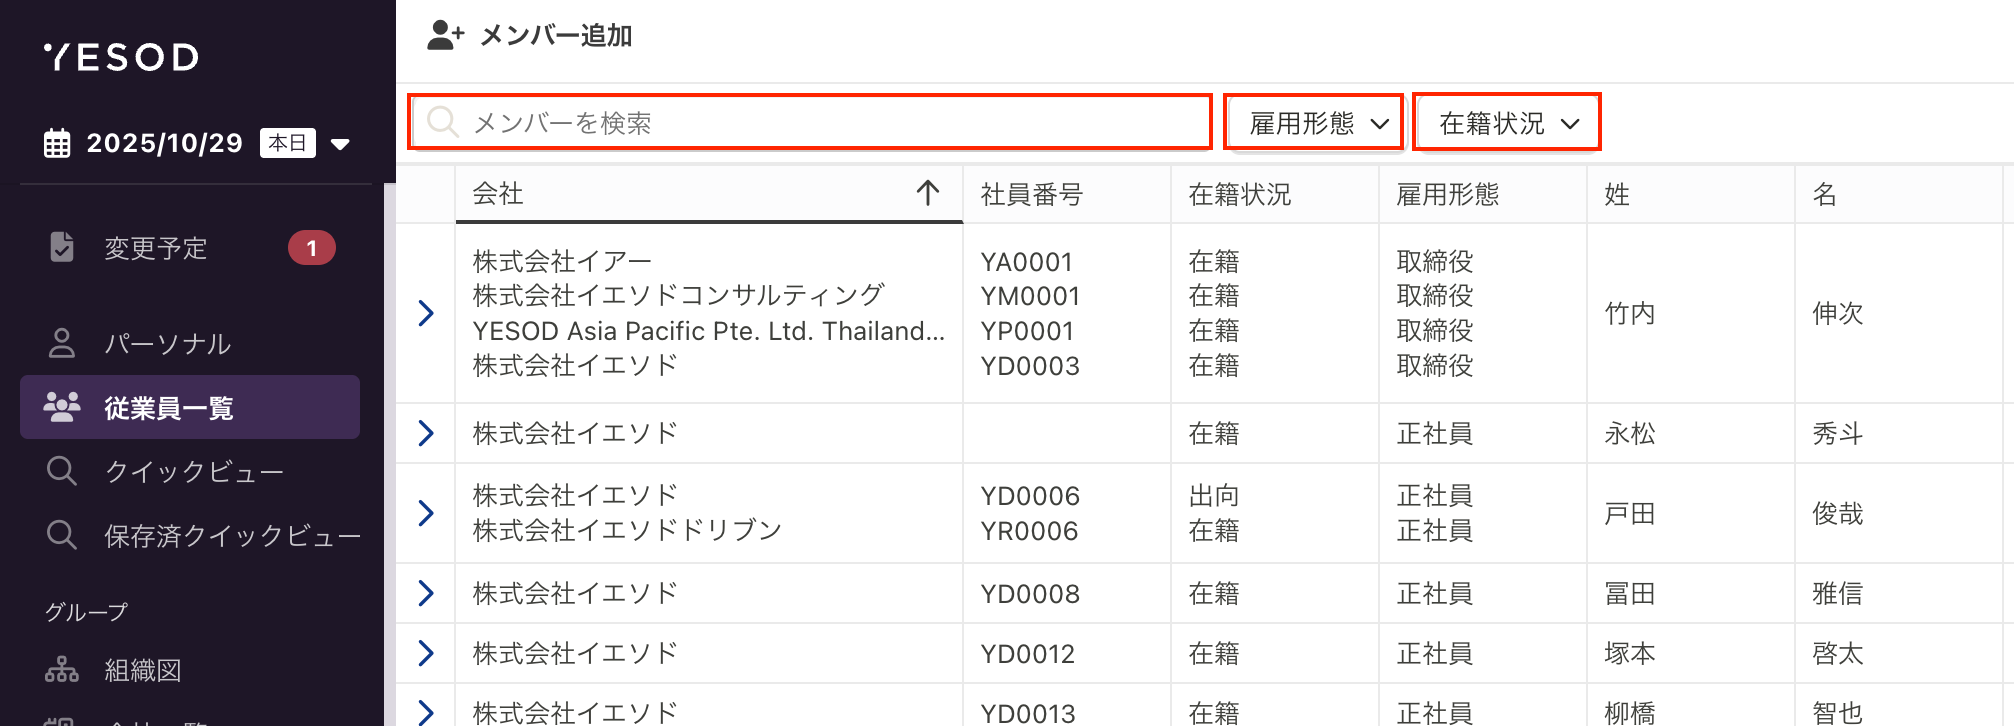
Task: Click the calendar icon beside the date
Action: coord(57,144)
